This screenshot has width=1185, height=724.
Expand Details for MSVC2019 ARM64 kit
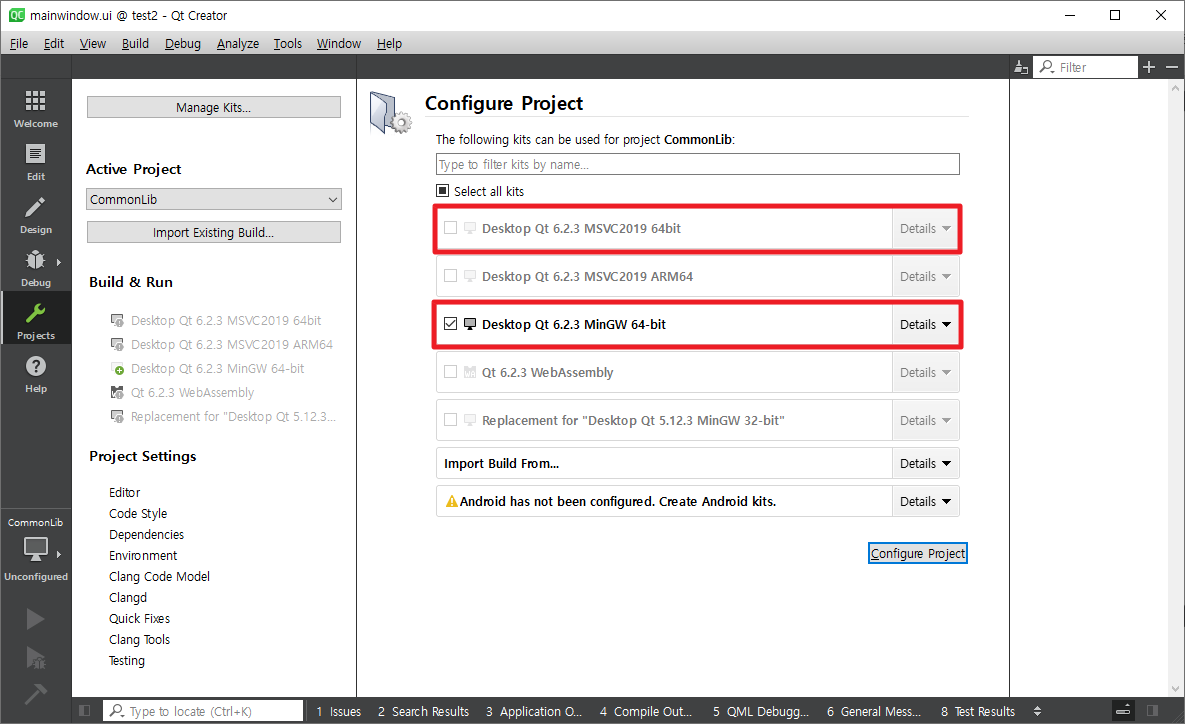coord(925,277)
